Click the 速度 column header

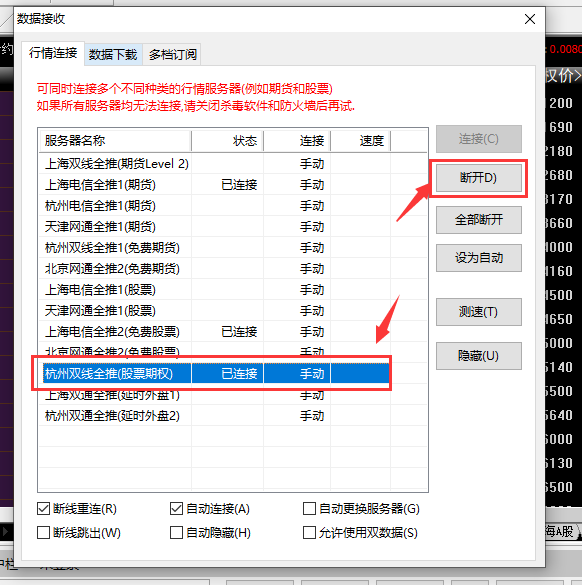coord(360,141)
